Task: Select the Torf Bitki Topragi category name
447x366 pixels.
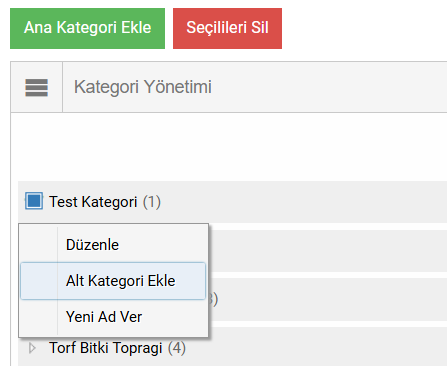Action: (x=106, y=348)
